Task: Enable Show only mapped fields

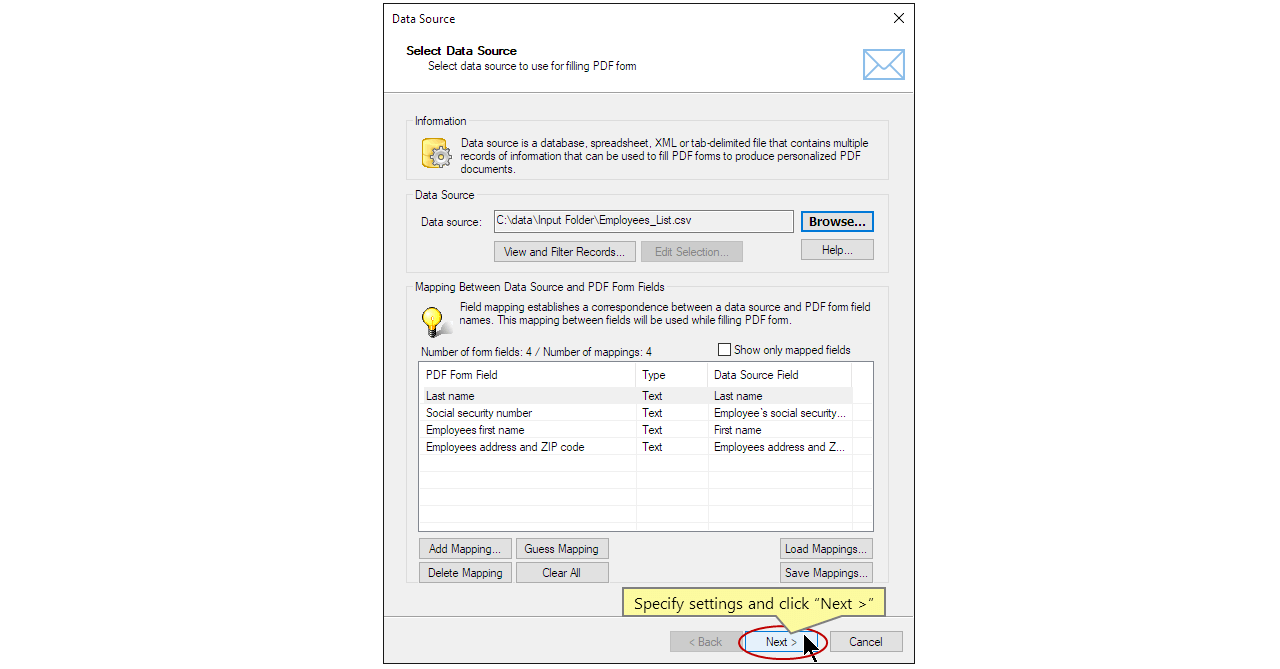Action: point(724,349)
